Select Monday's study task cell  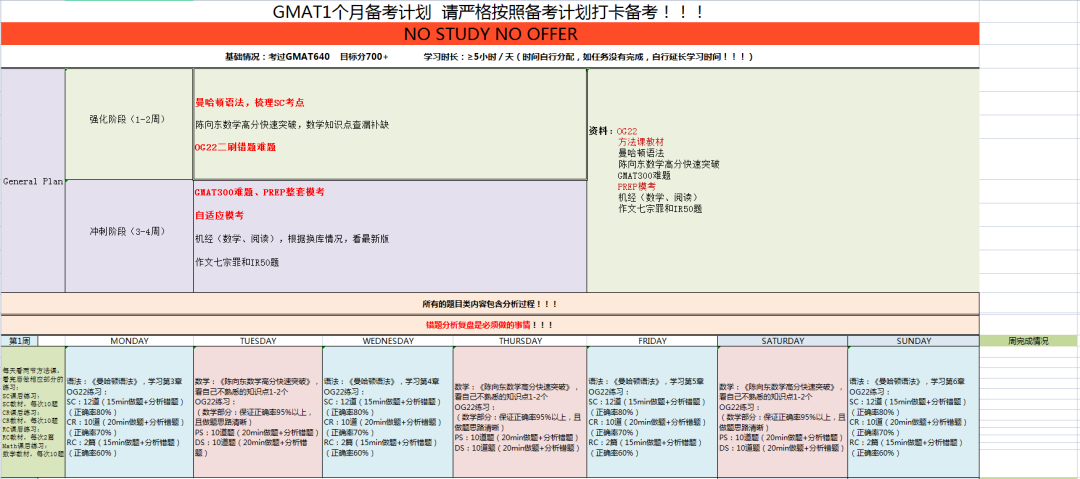(129, 412)
